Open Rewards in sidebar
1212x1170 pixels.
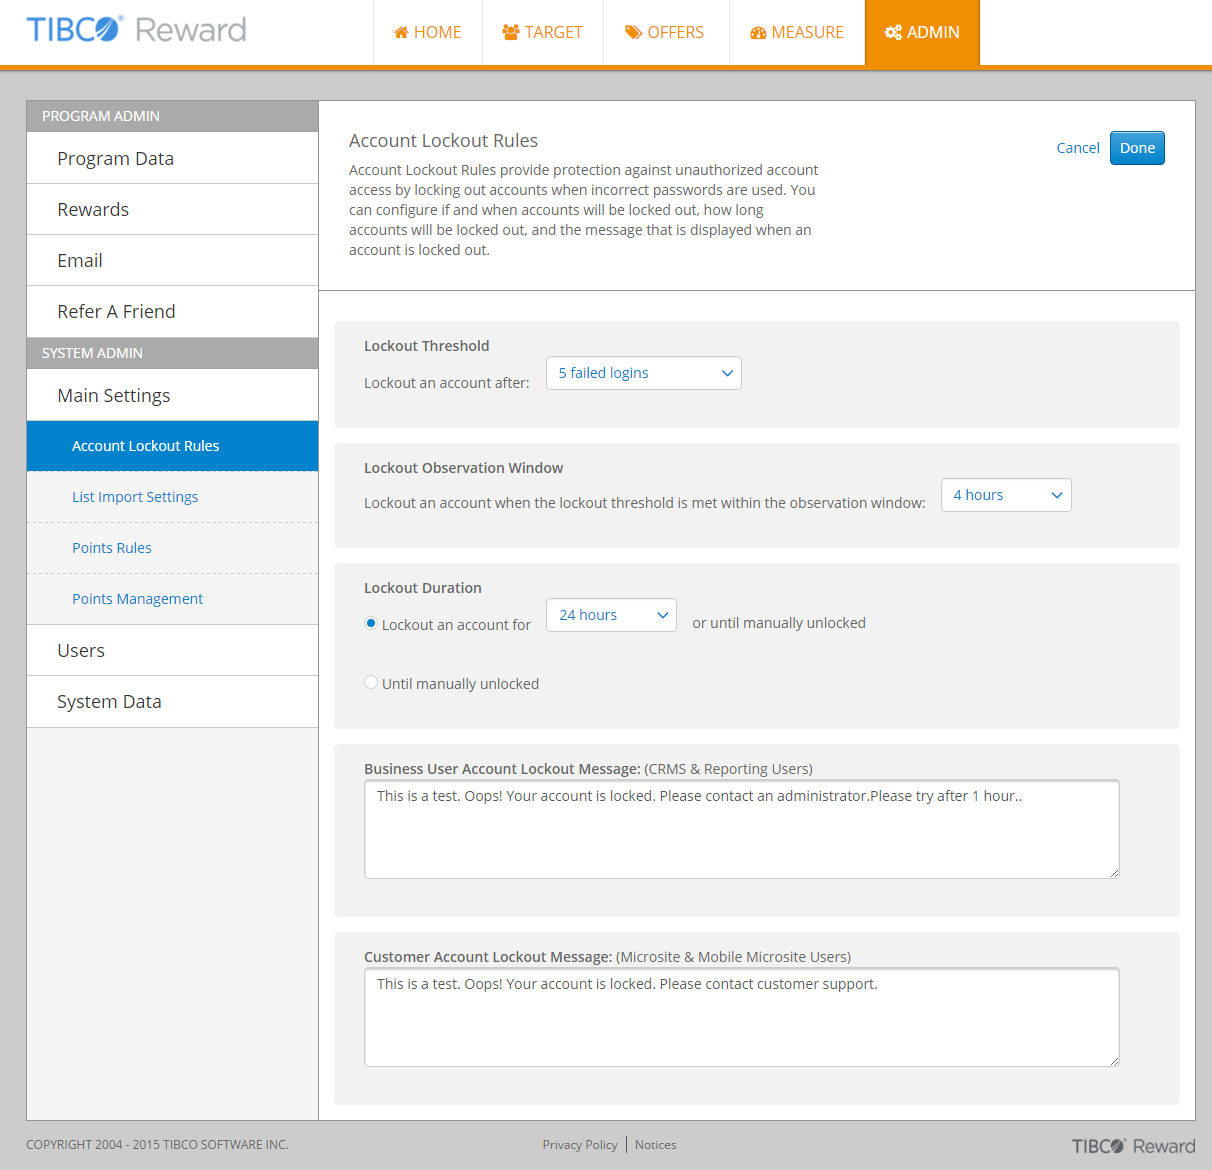172,209
